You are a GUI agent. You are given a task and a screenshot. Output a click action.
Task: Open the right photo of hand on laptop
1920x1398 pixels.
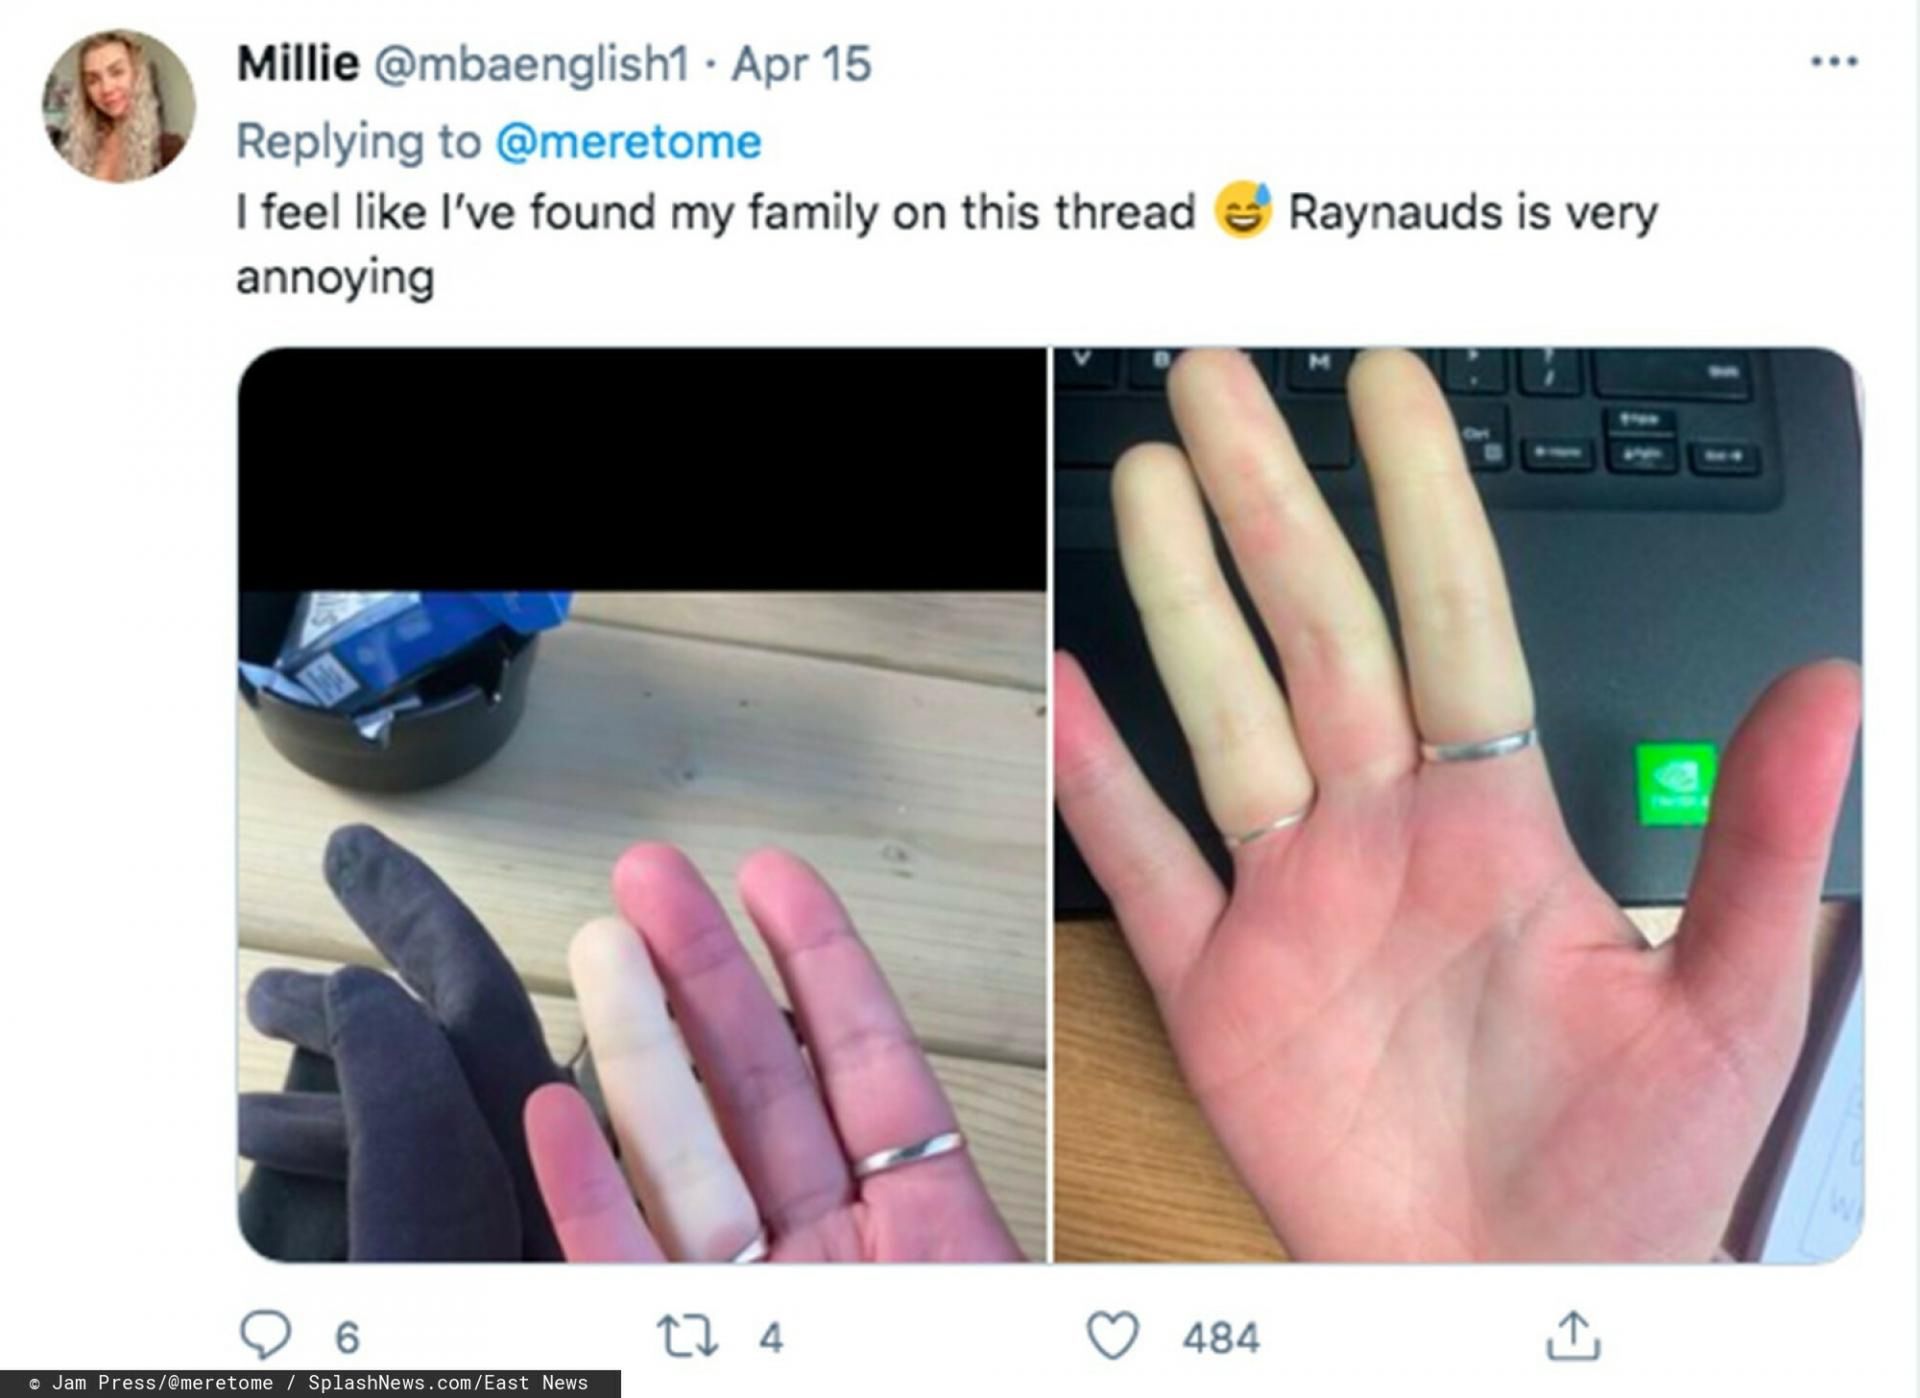tap(1458, 805)
